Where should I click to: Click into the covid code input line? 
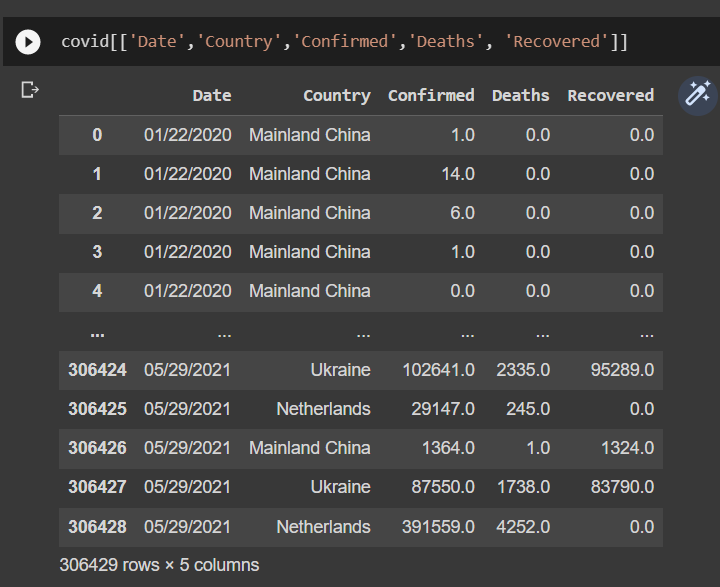point(344,42)
